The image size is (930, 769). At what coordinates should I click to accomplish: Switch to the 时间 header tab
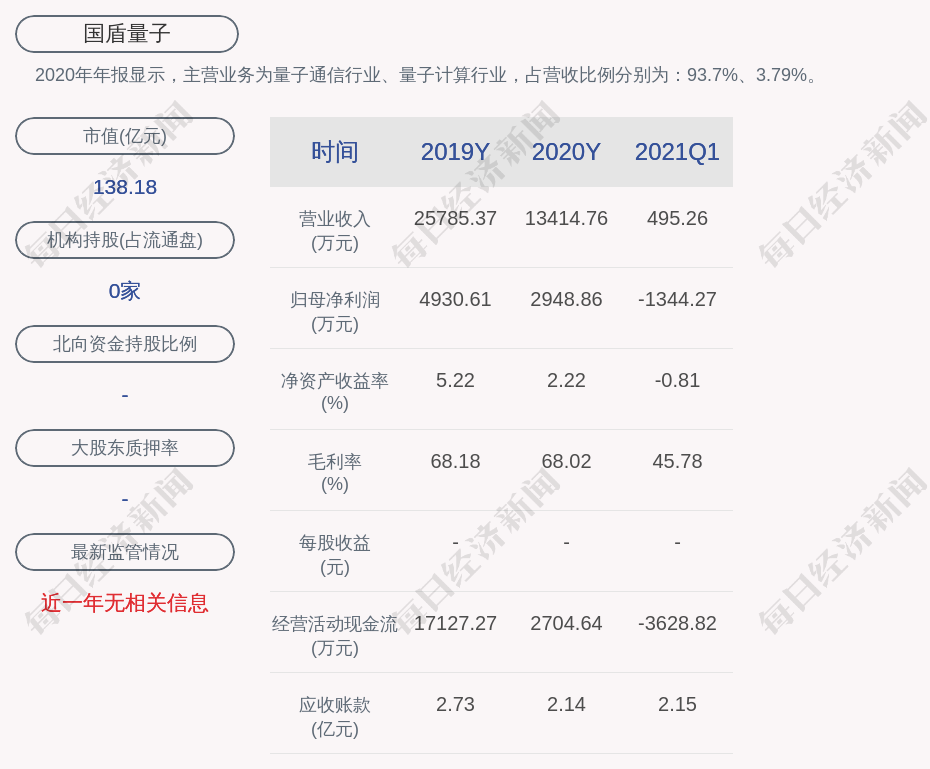(334, 152)
